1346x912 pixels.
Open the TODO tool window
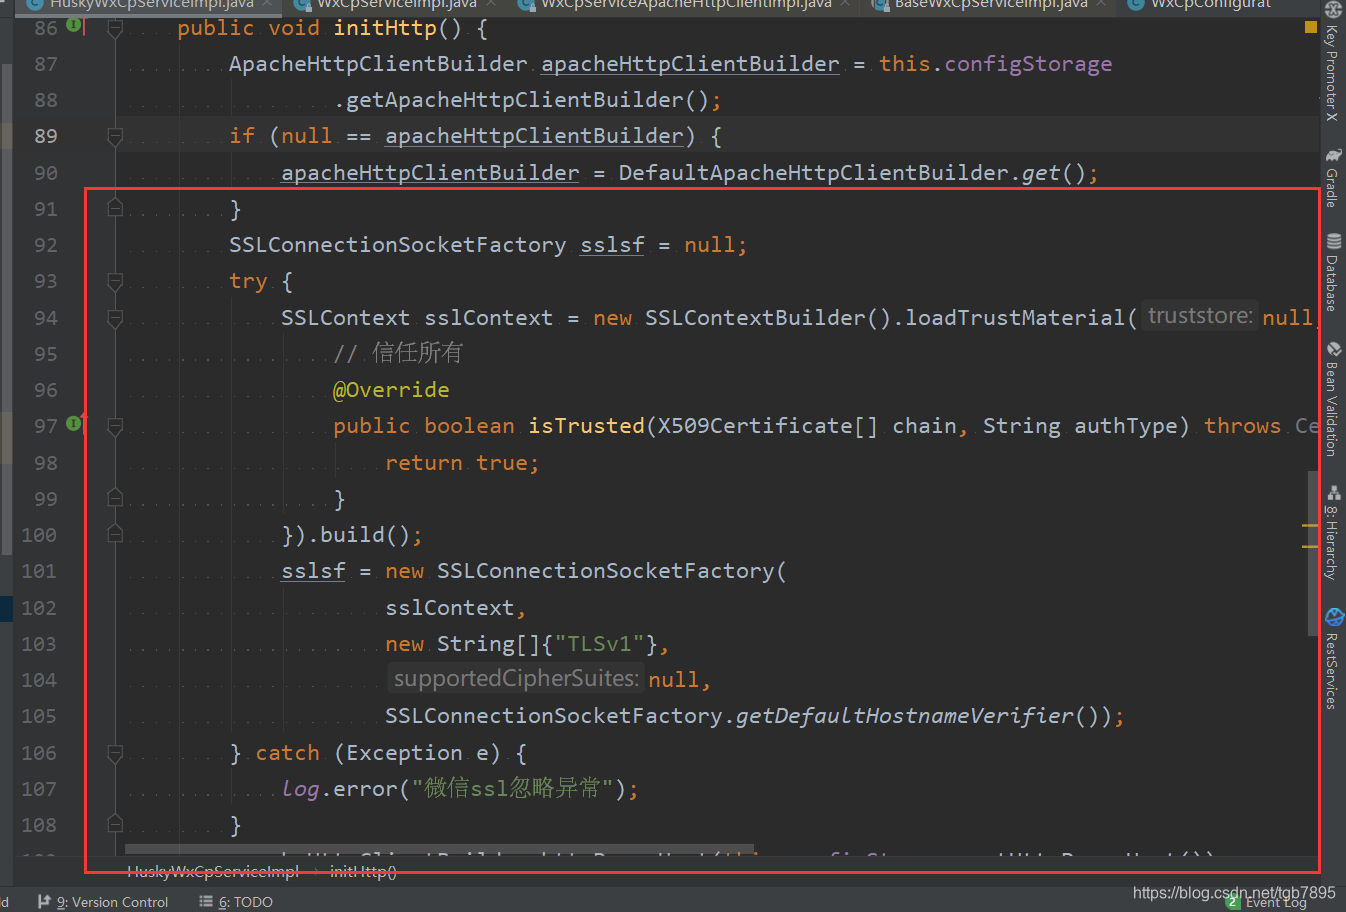236,902
